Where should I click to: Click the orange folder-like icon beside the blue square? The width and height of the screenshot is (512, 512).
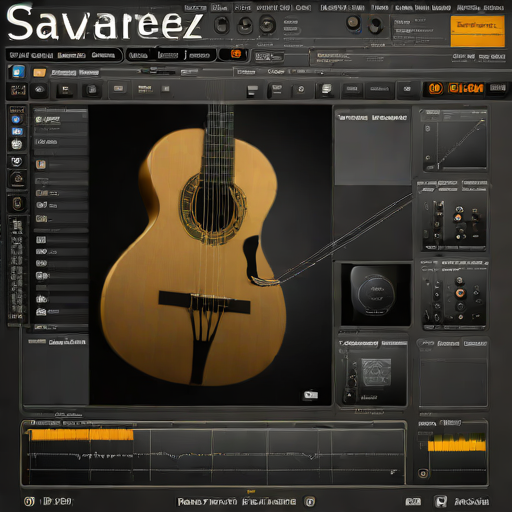click(39, 73)
